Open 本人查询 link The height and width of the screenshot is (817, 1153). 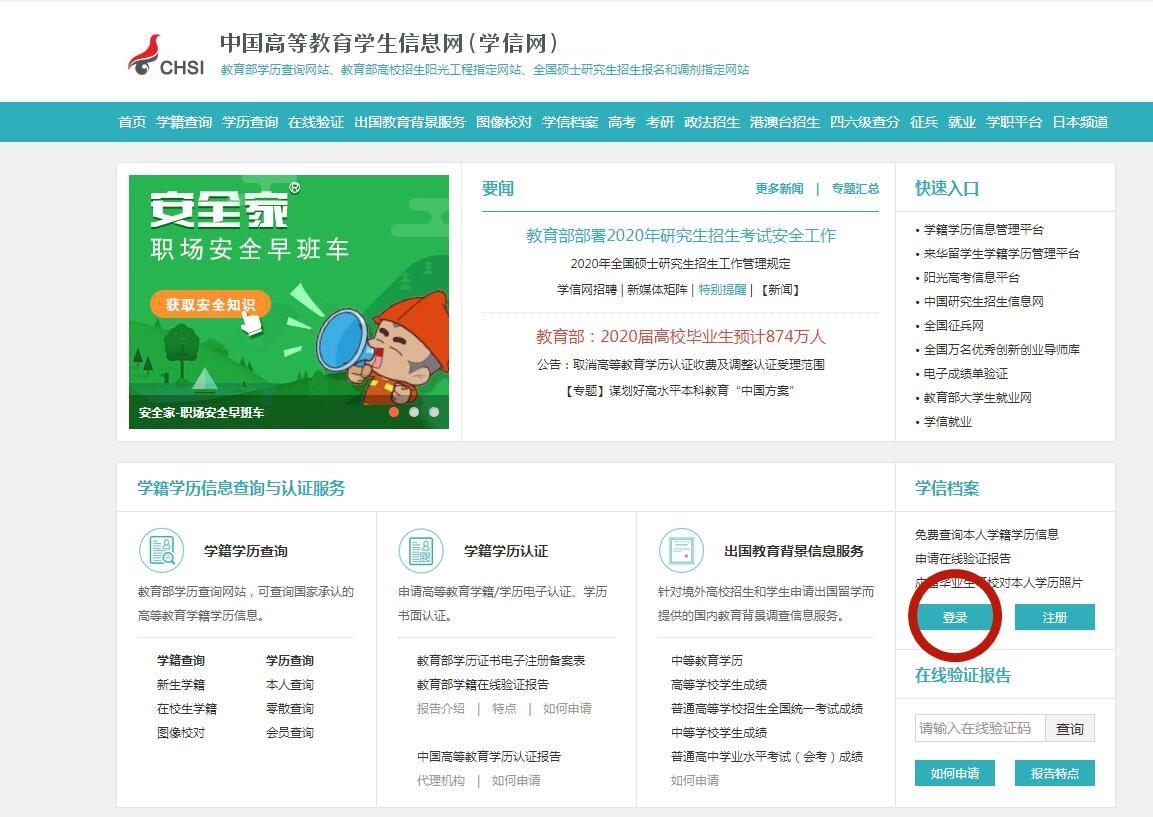click(290, 685)
